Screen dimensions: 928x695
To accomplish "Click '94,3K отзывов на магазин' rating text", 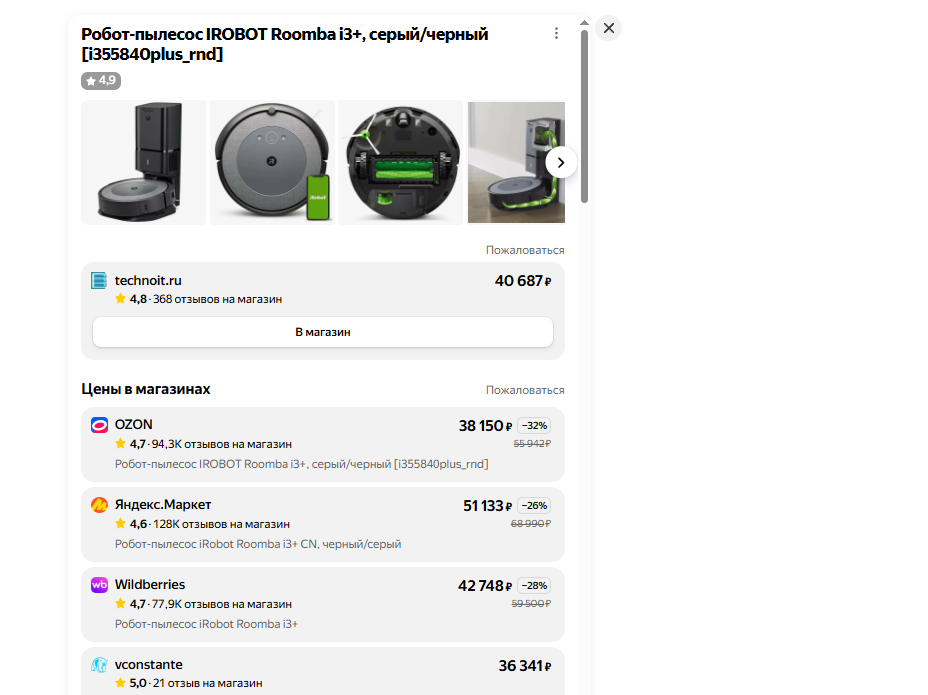I will (x=221, y=444).
